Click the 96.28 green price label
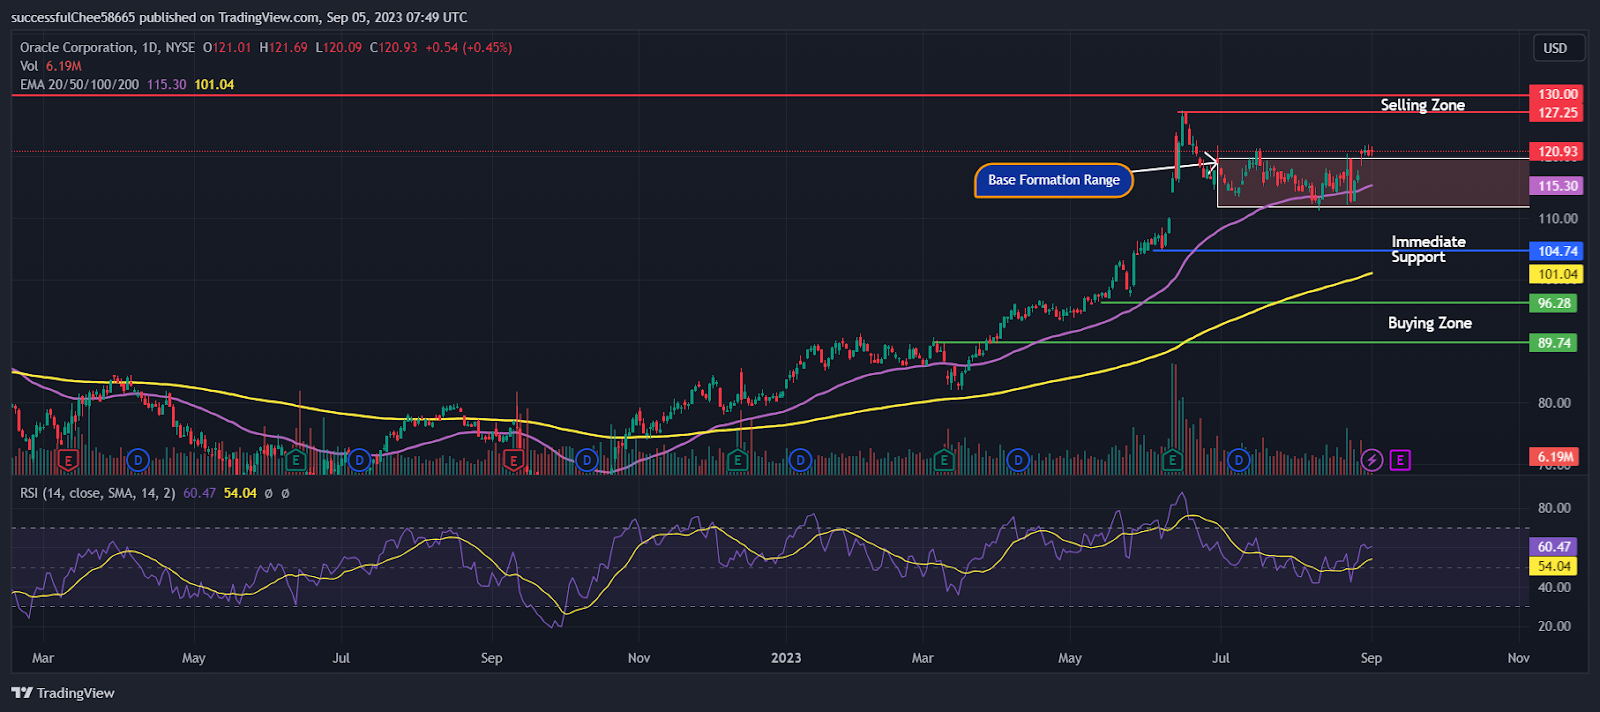Image resolution: width=1600 pixels, height=712 pixels. (1554, 303)
